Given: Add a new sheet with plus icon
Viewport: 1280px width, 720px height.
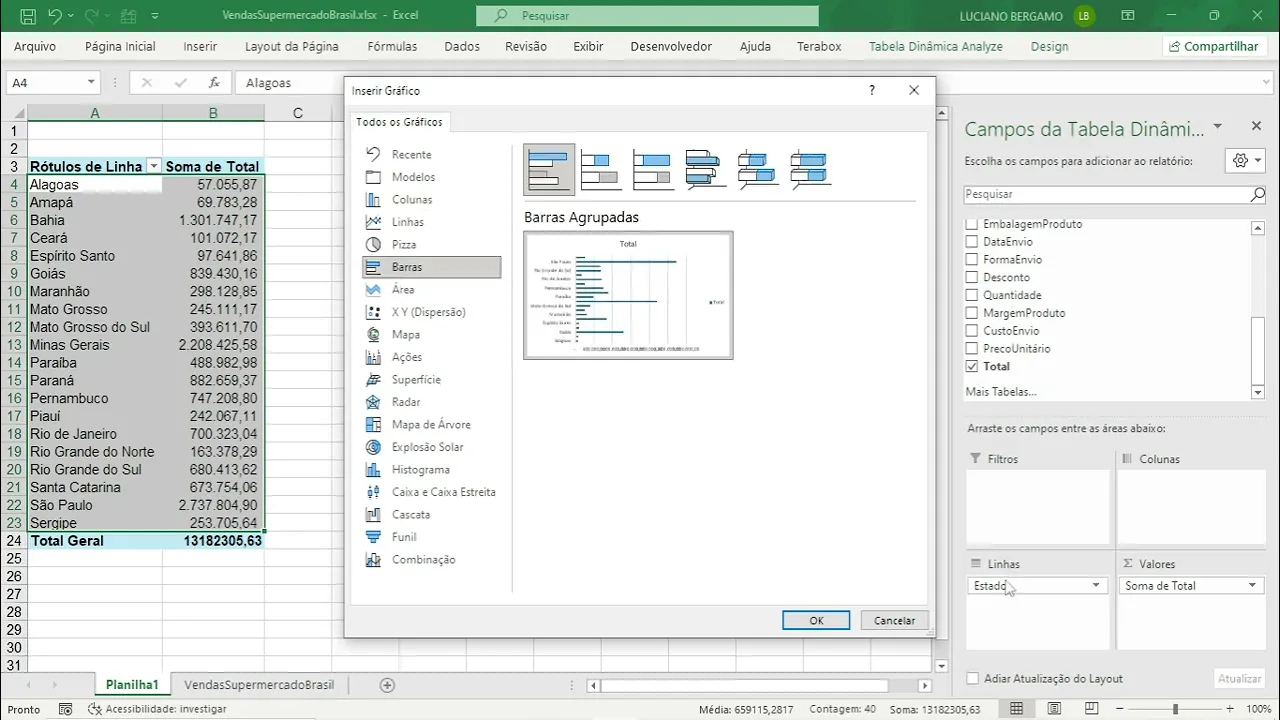Looking at the screenshot, I should pos(387,685).
